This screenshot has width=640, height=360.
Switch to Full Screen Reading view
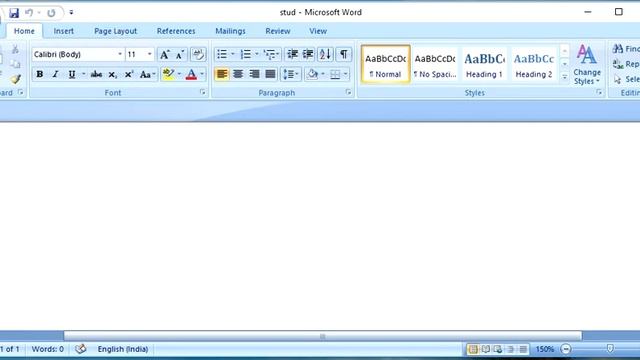486,349
